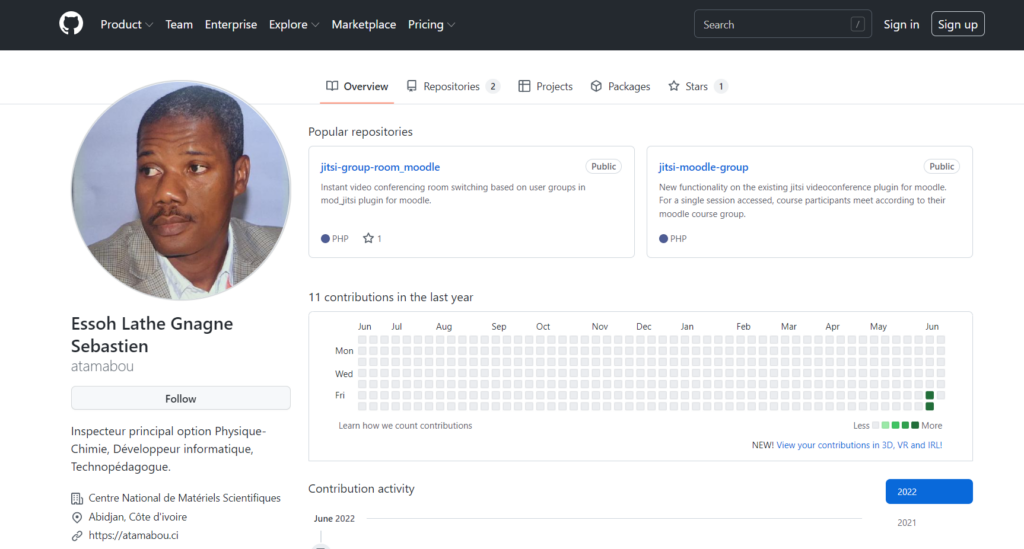Click the profile avatar photo
Screen dimensions: 1024x549
[181, 191]
